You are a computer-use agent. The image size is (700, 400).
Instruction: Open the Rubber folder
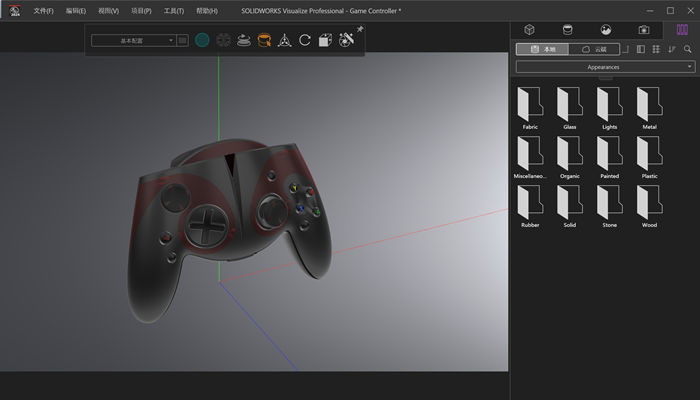(530, 206)
